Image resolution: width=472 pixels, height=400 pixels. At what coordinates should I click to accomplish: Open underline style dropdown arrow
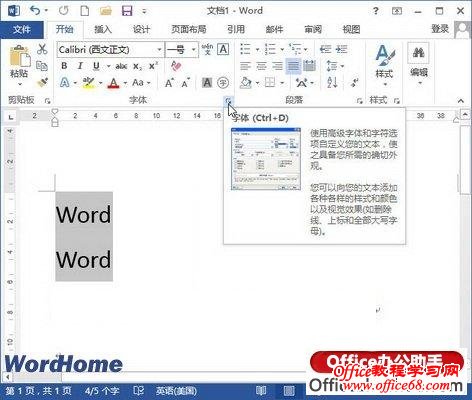pos(108,66)
